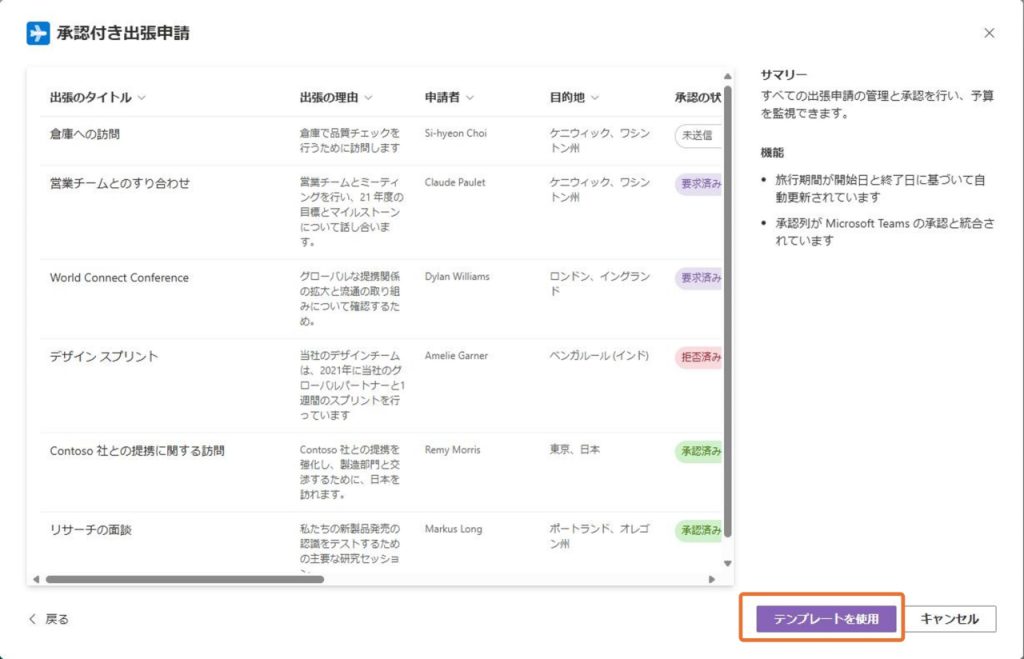
Task: Click destination in 倉庫への訪問 row
Action: pyautogui.click(x=600, y=140)
